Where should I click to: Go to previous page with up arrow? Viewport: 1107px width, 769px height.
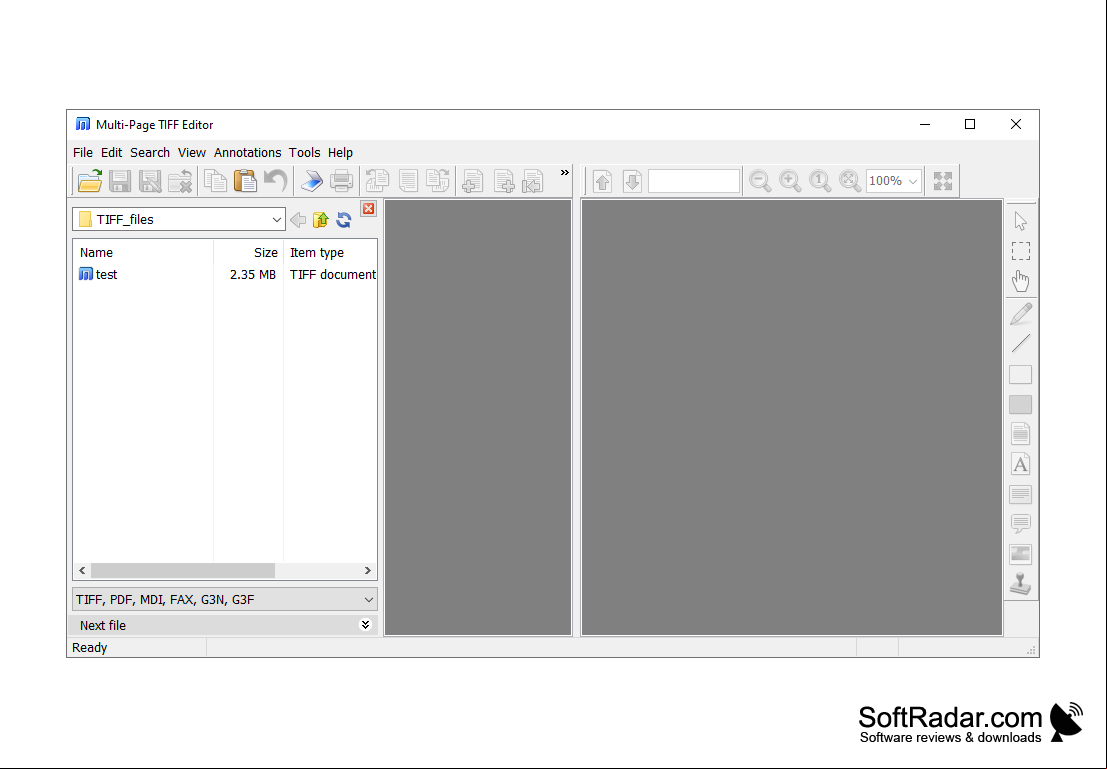(x=602, y=181)
